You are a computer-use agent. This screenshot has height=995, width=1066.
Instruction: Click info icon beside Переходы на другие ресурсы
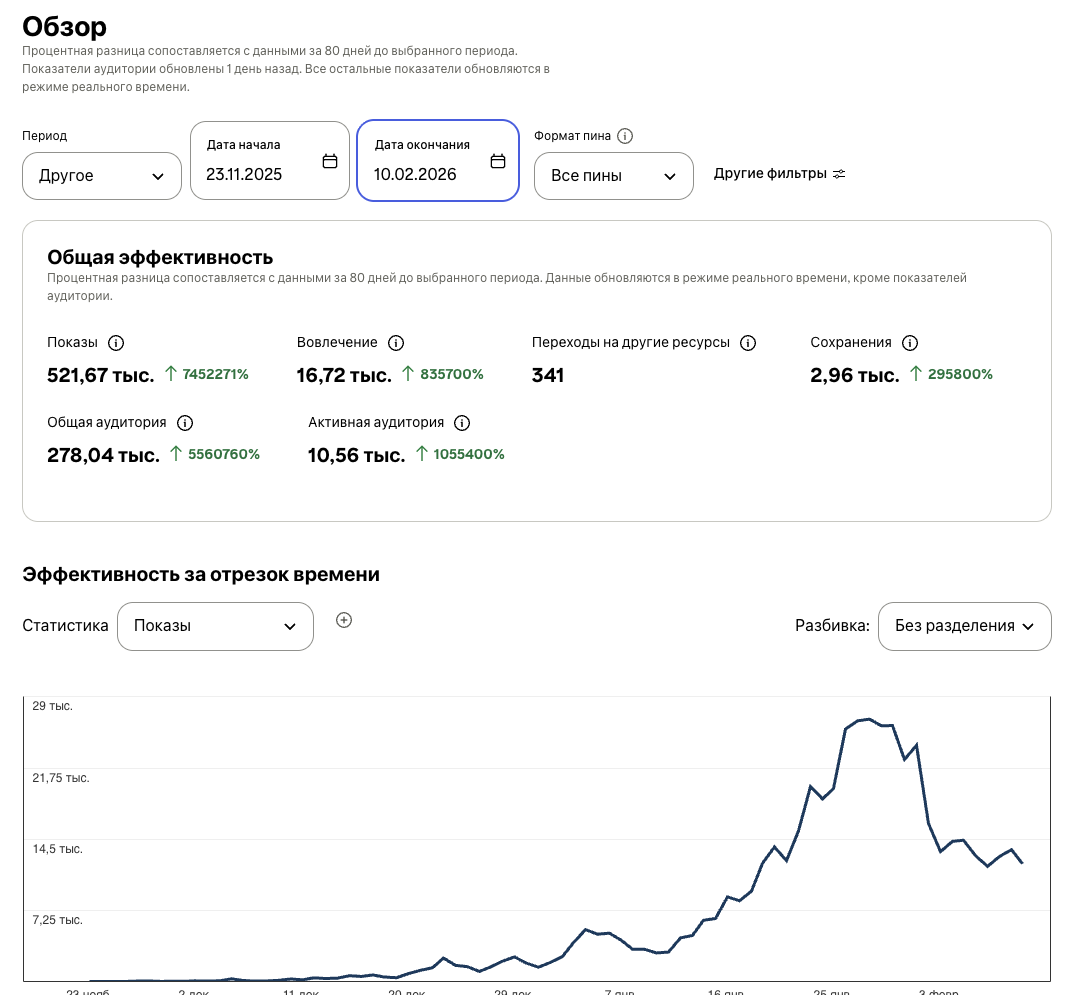747,343
